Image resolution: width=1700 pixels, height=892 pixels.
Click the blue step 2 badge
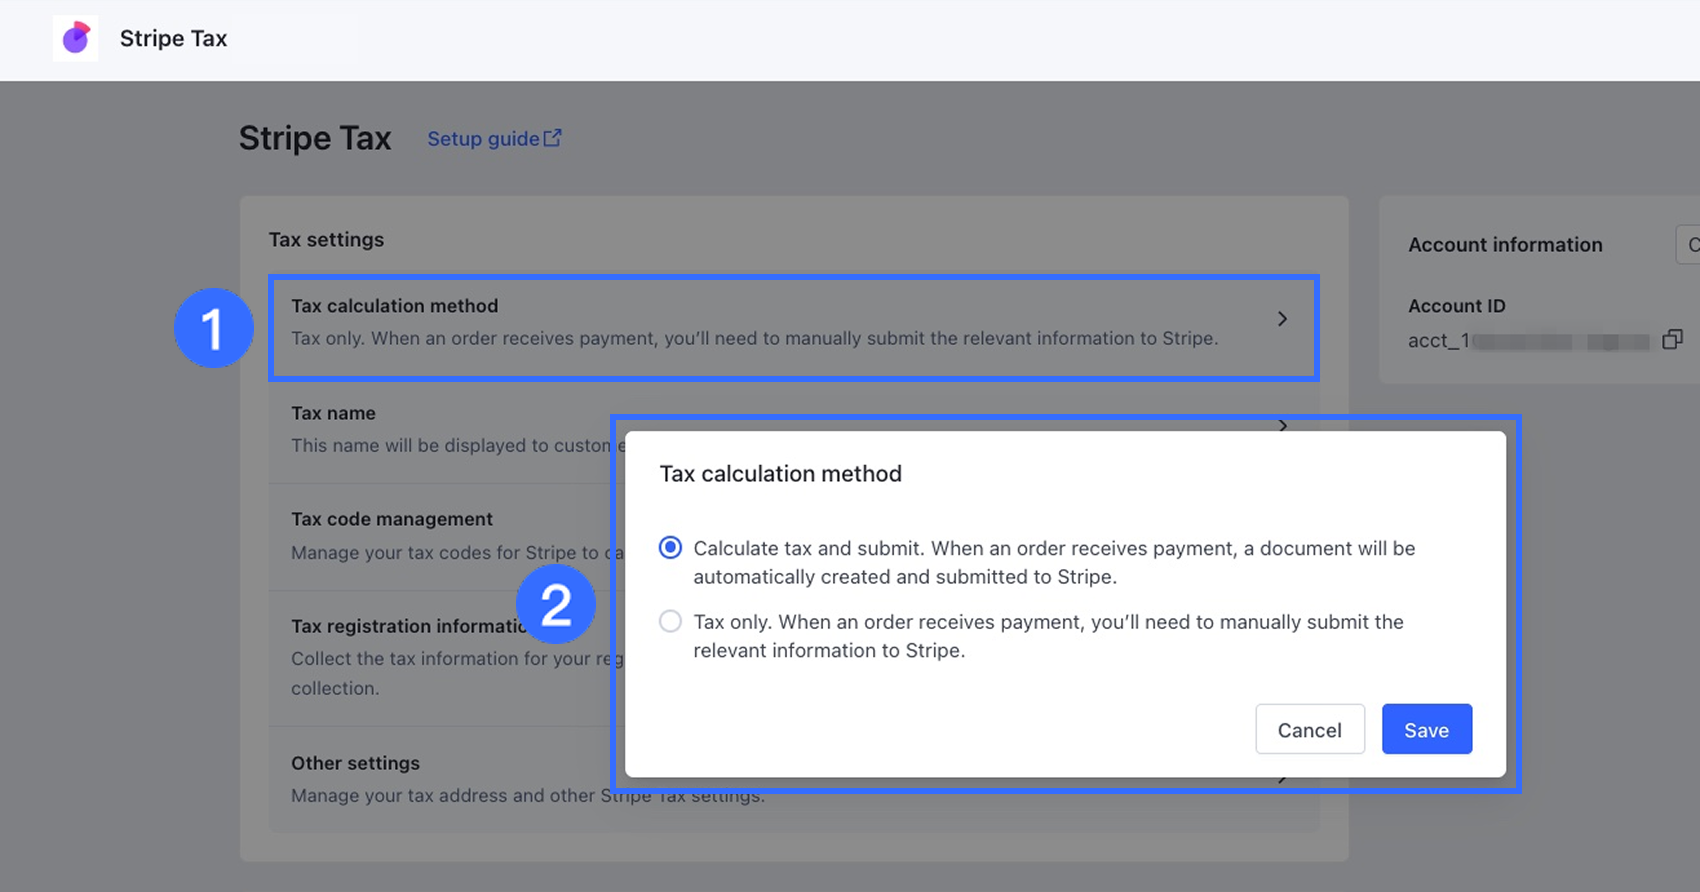coord(555,604)
